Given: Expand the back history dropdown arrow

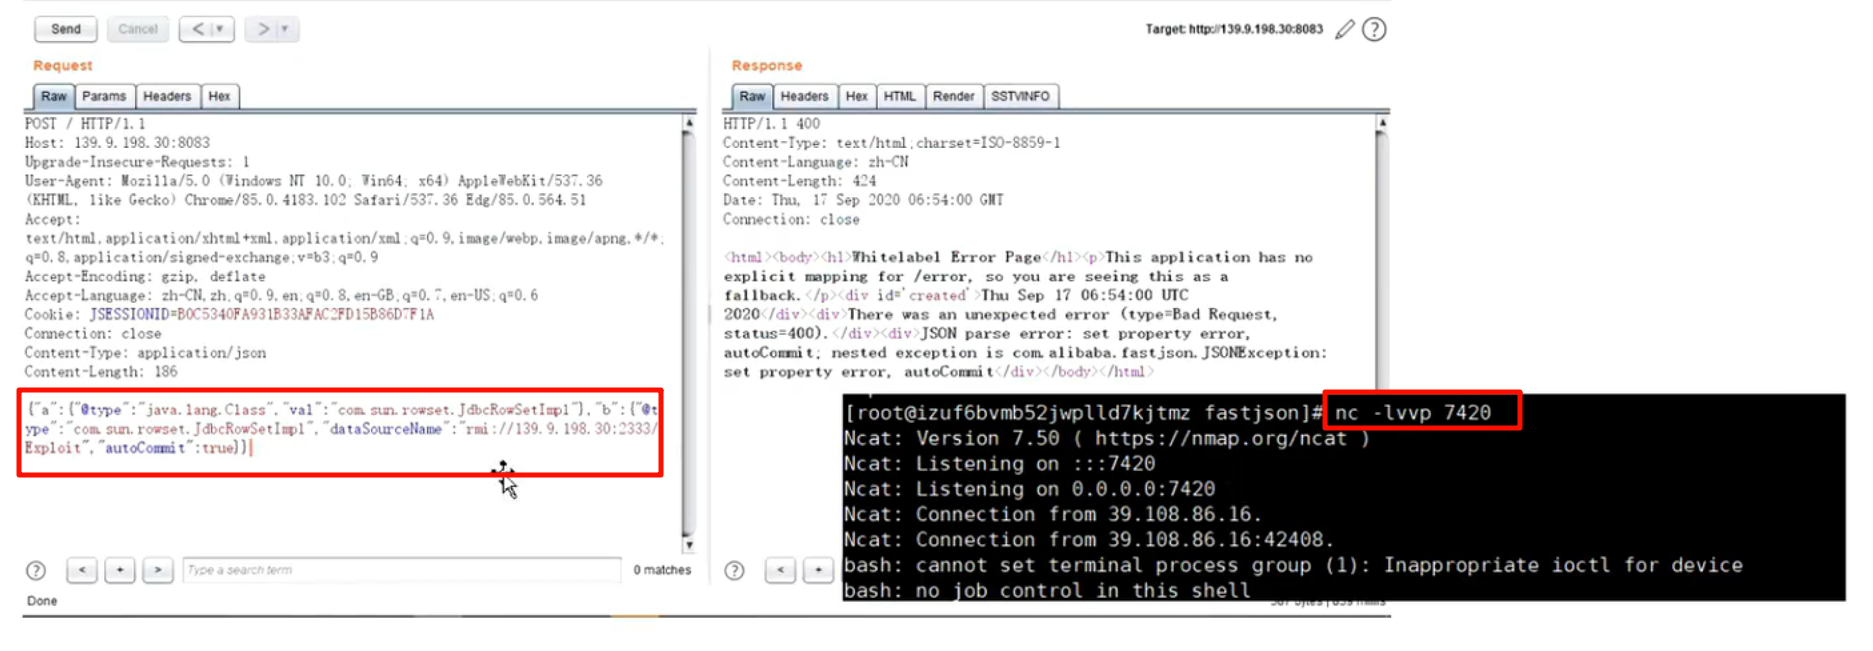Looking at the screenshot, I should coord(221,29).
